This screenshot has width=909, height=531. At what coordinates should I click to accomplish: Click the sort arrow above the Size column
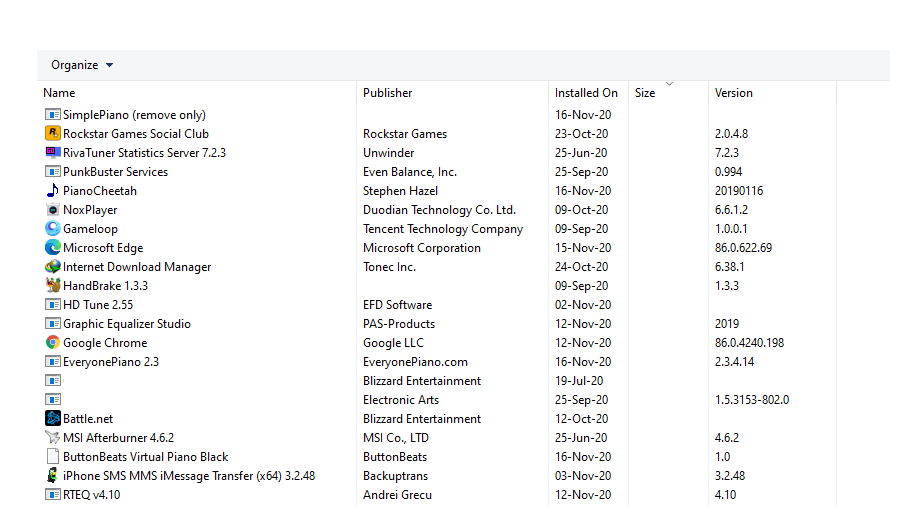(669, 84)
